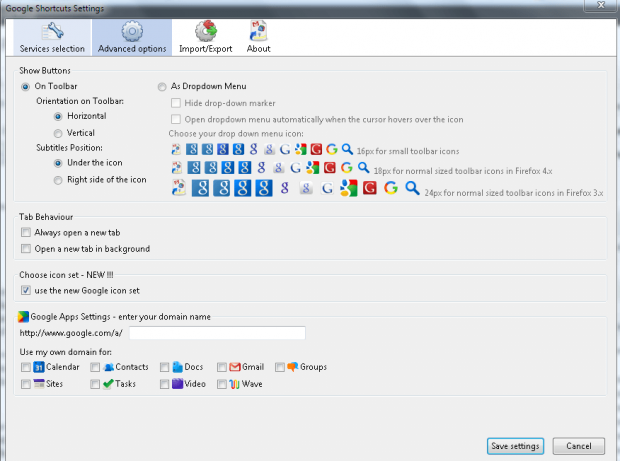Image resolution: width=620 pixels, height=461 pixels.
Task: Set subtitles position to Under the icon
Action: point(58,163)
